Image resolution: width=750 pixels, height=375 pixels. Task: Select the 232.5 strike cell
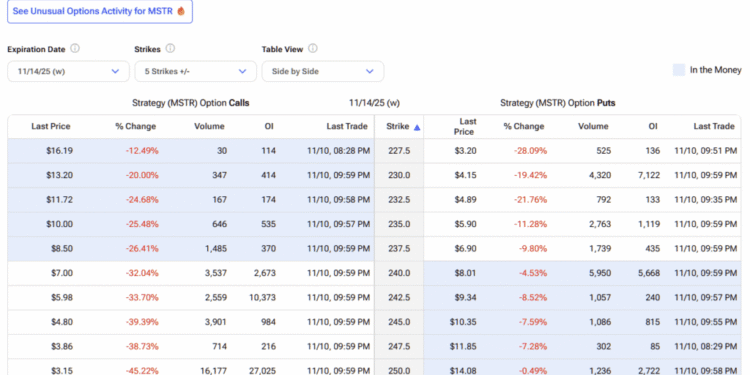coord(399,199)
